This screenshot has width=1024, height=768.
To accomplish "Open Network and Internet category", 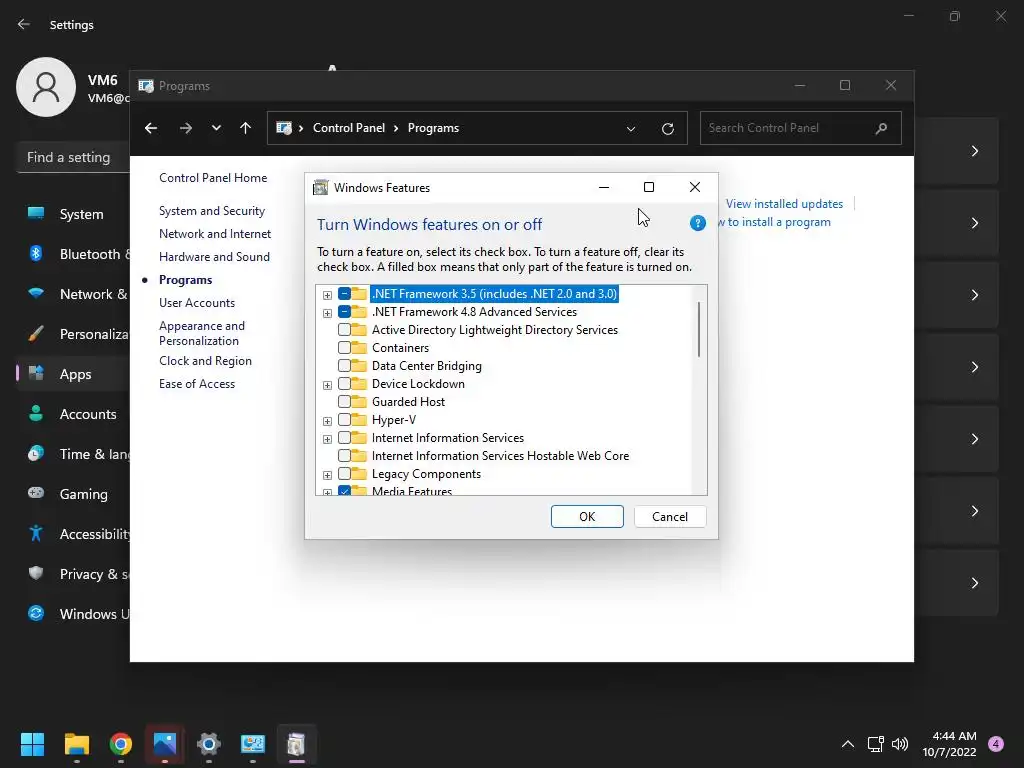I will pos(215,233).
